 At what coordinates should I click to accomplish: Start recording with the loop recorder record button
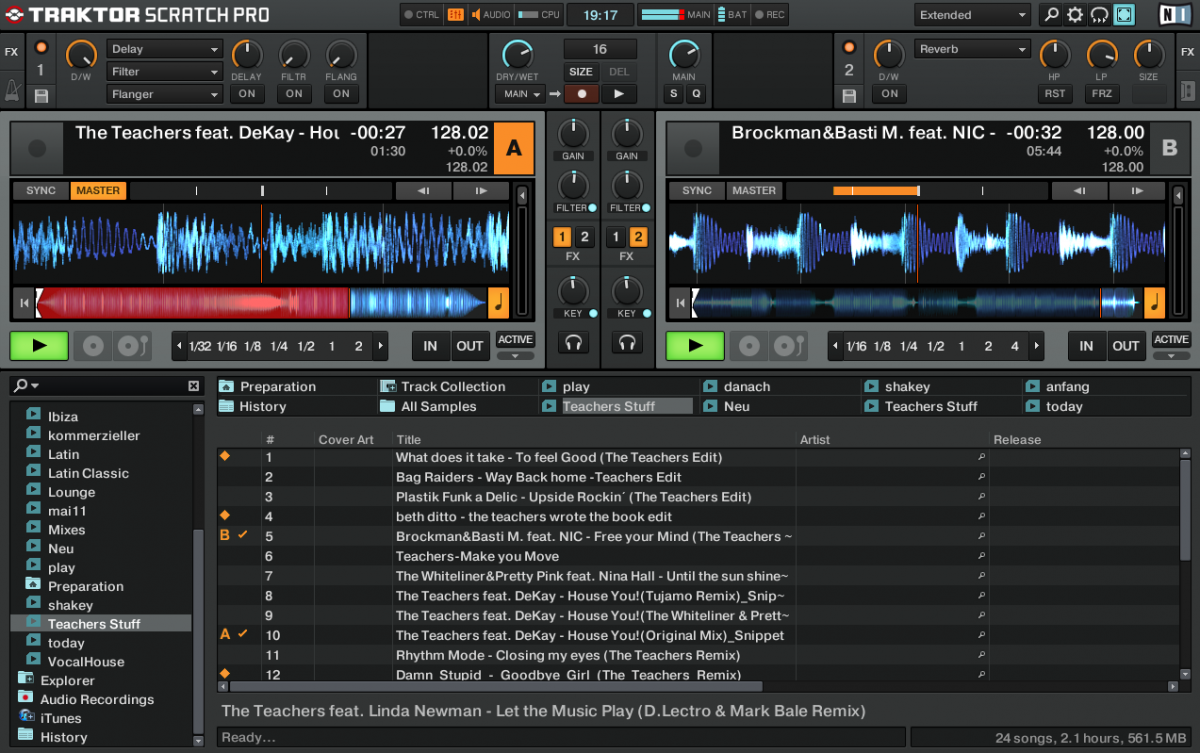(581, 94)
